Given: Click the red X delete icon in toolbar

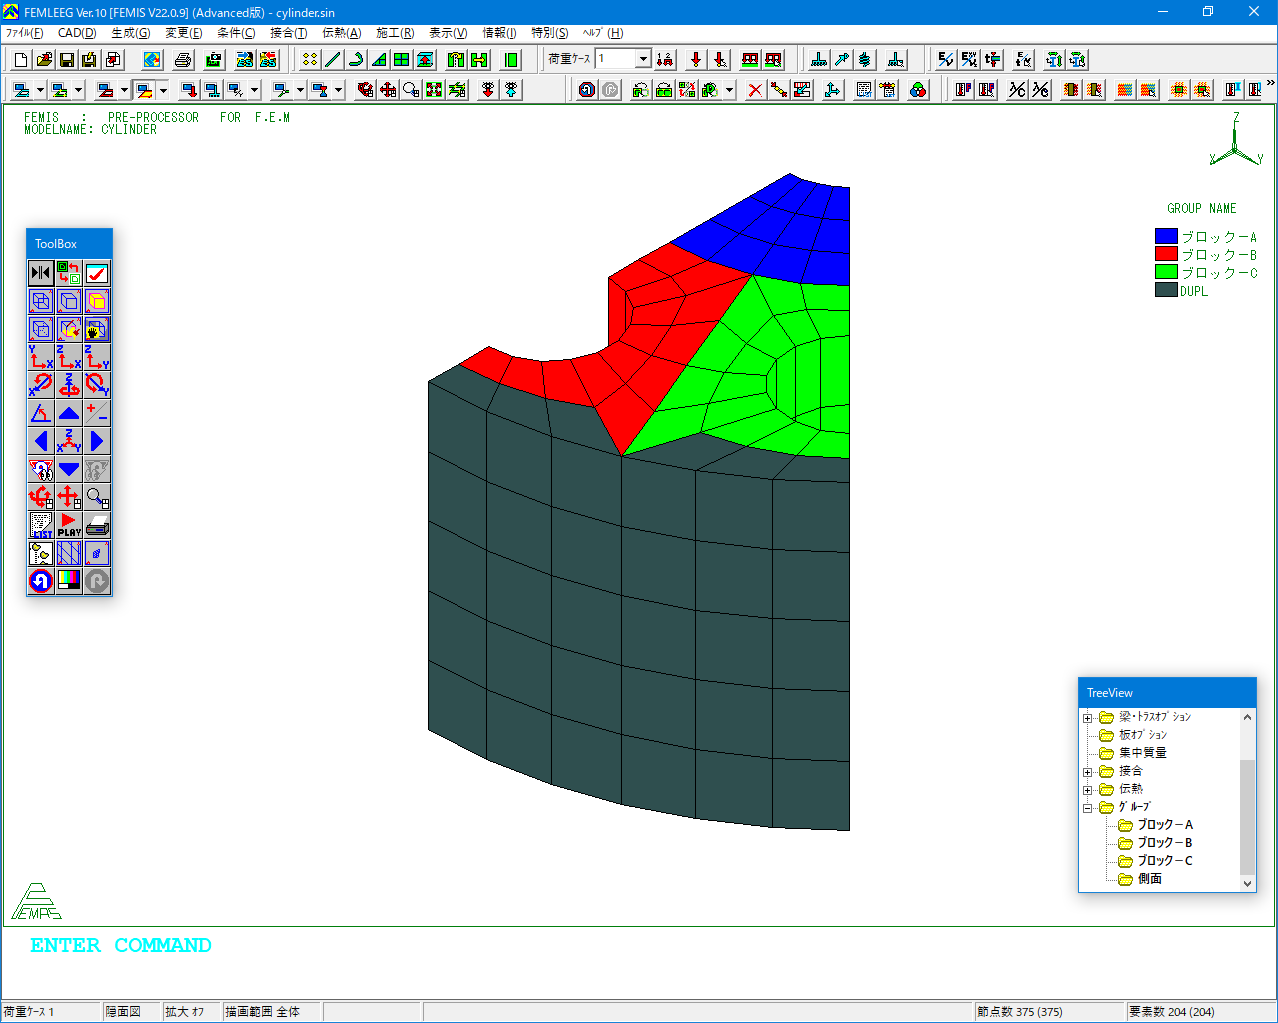Looking at the screenshot, I should point(755,90).
